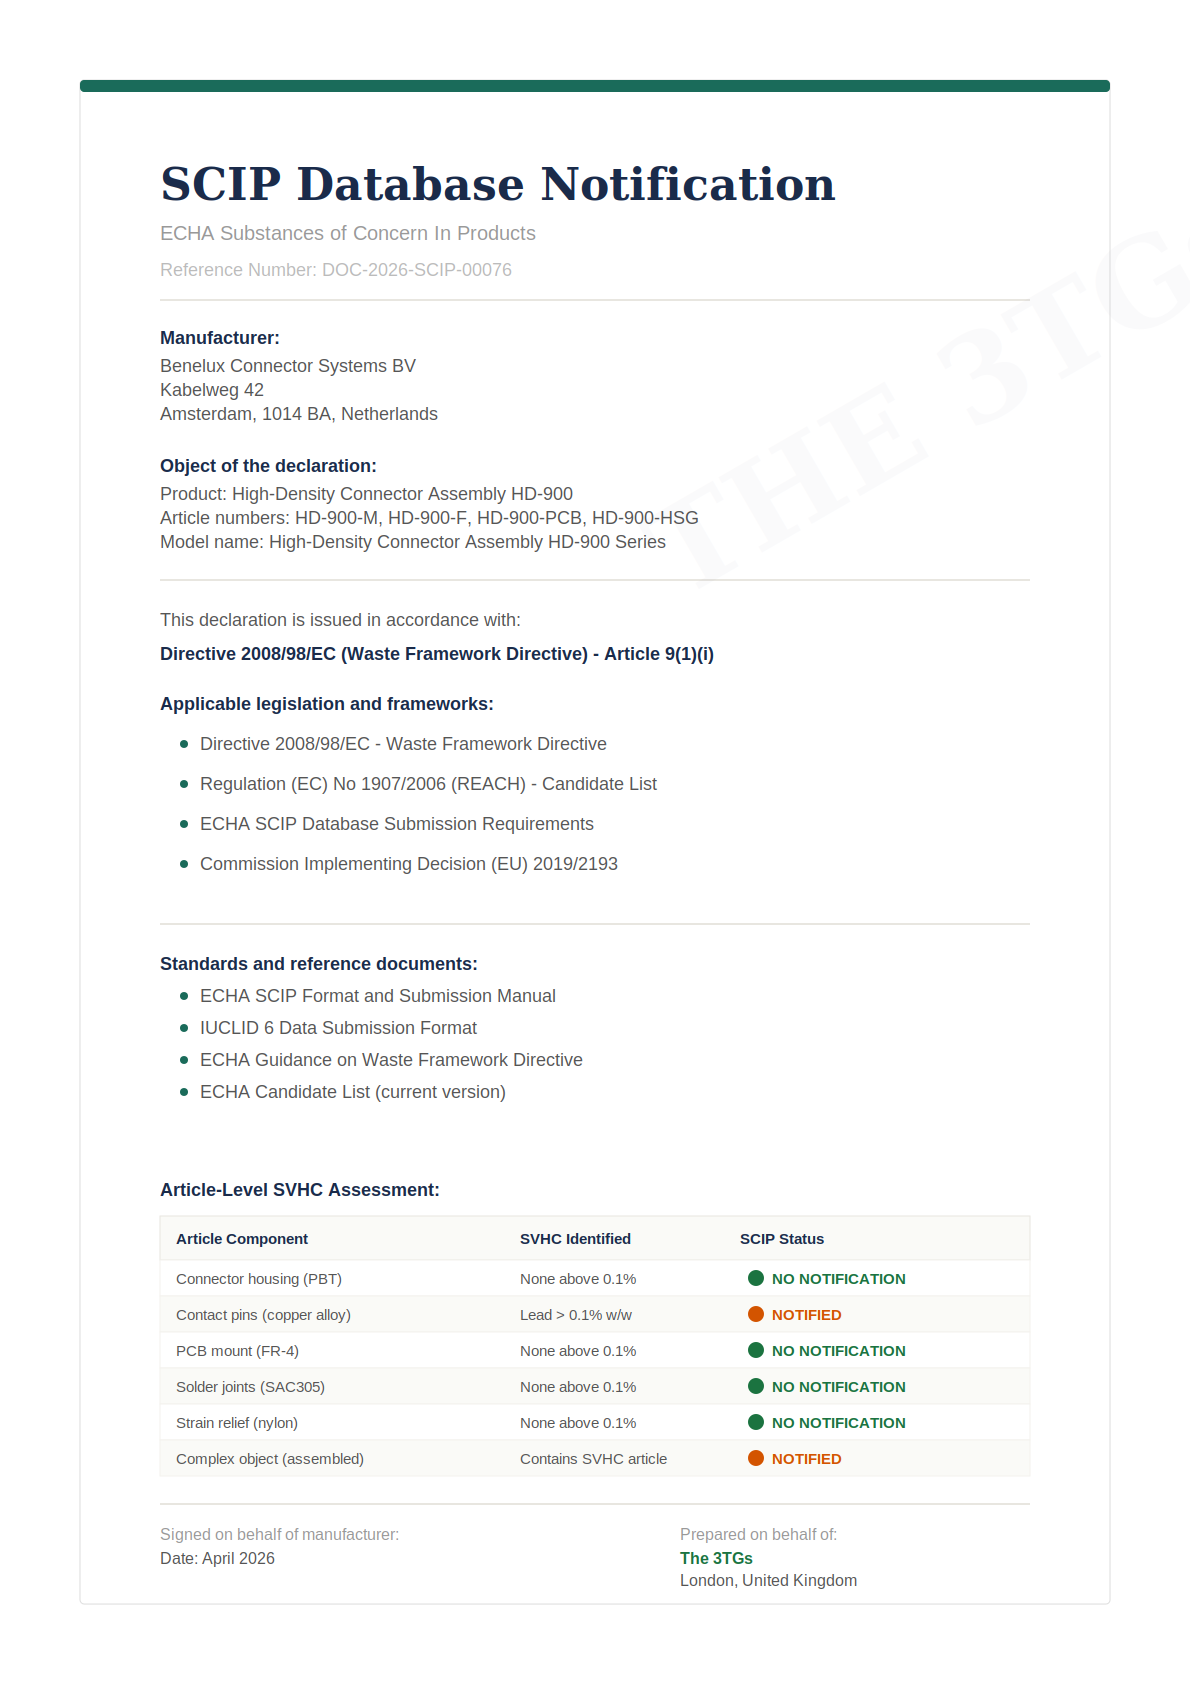Click 'Article-Level SVHC Assessment:' heading
1190x1684 pixels.
point(300,1190)
